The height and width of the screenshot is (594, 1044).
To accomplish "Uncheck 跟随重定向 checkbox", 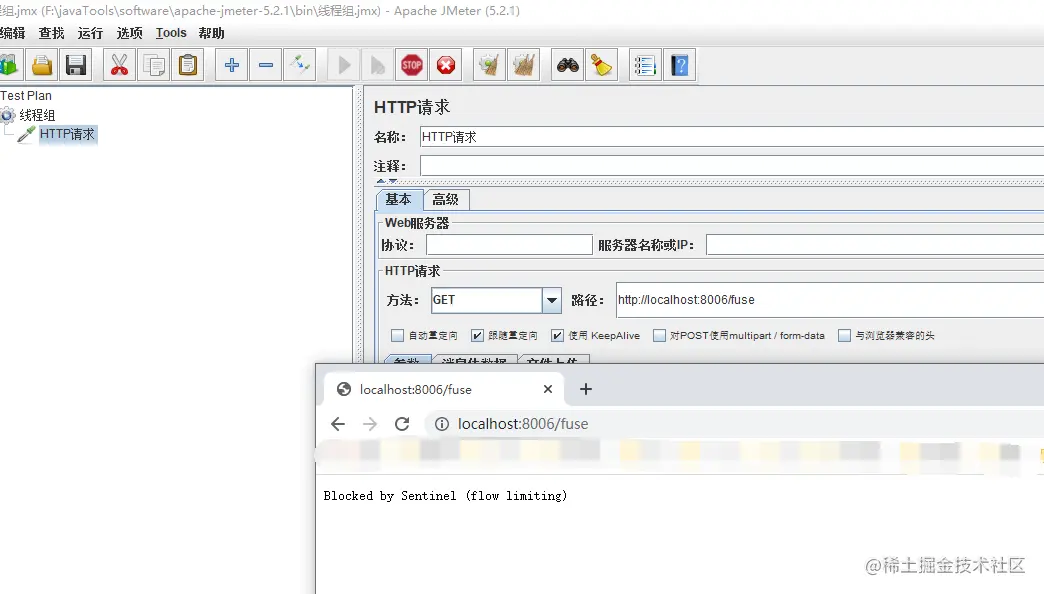I will (477, 336).
